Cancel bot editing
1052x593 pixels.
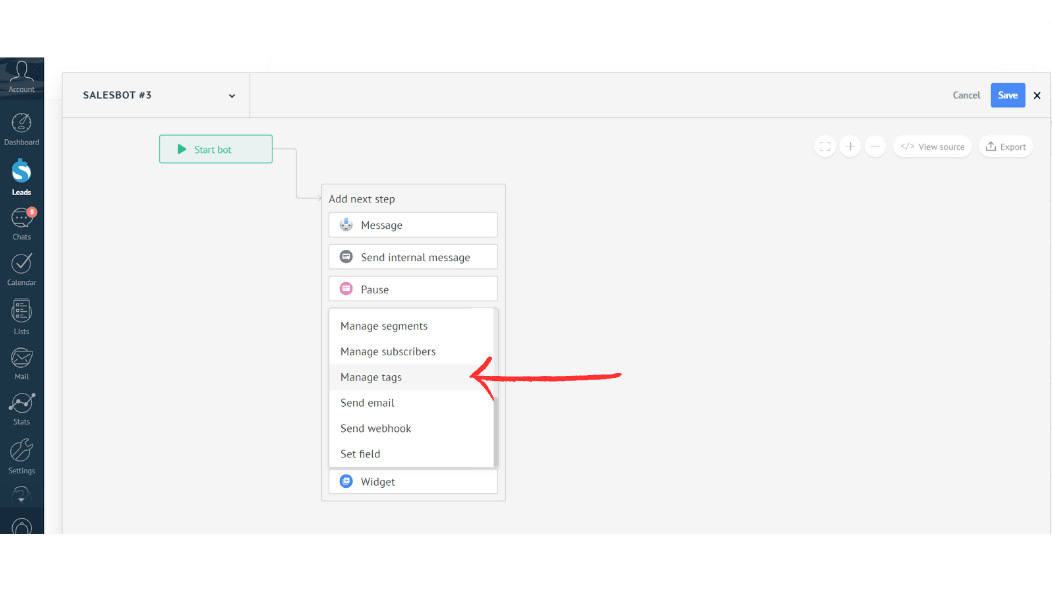click(x=966, y=95)
